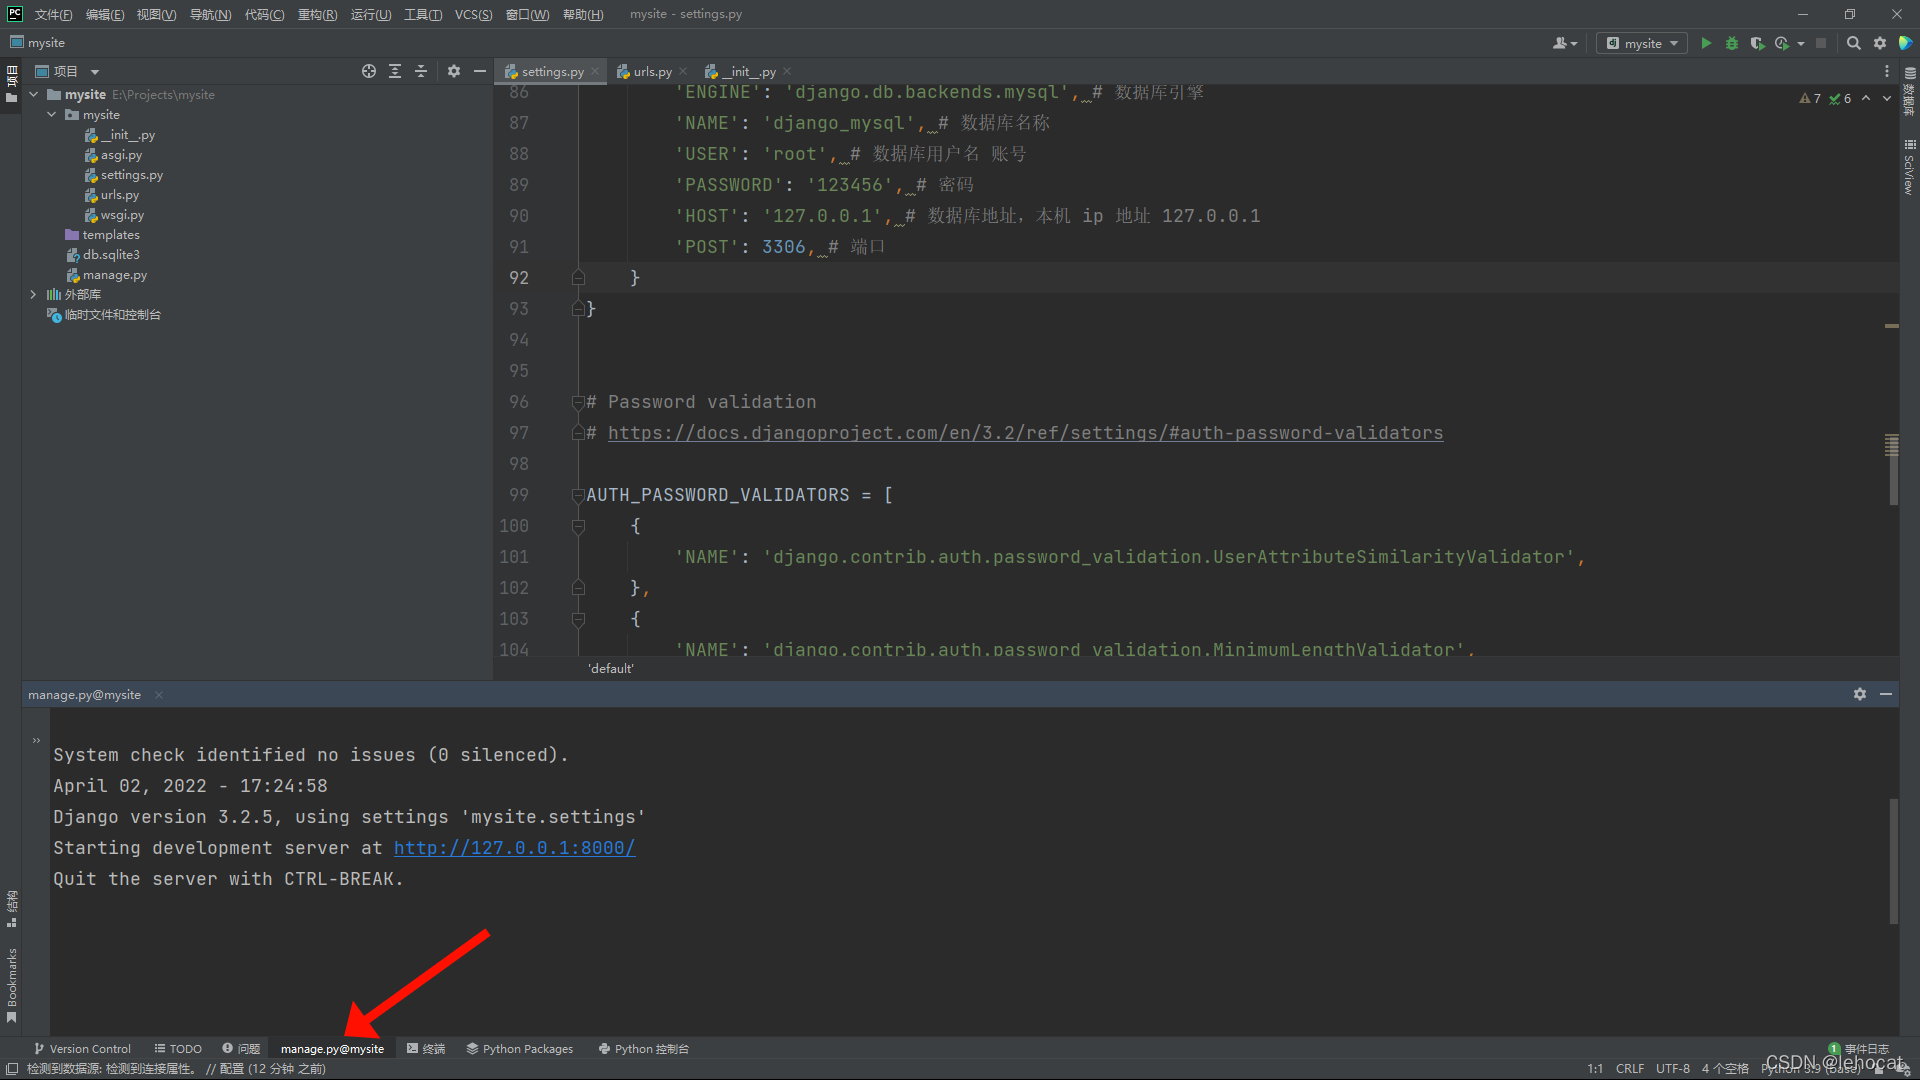The height and width of the screenshot is (1080, 1920).
Task: Open the 127.0.0.1:8000 server link
Action: 514,848
